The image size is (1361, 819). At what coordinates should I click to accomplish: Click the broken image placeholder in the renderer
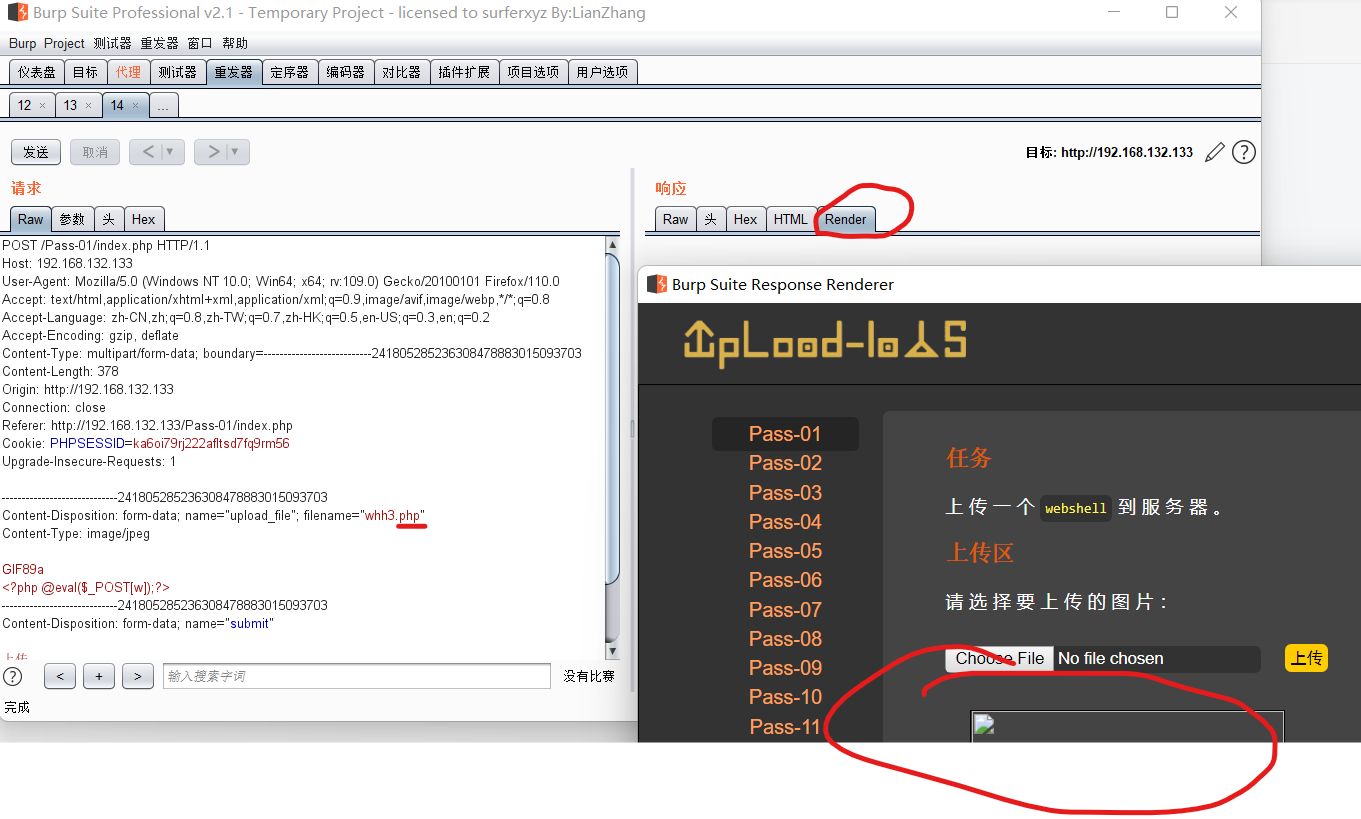pos(984,724)
